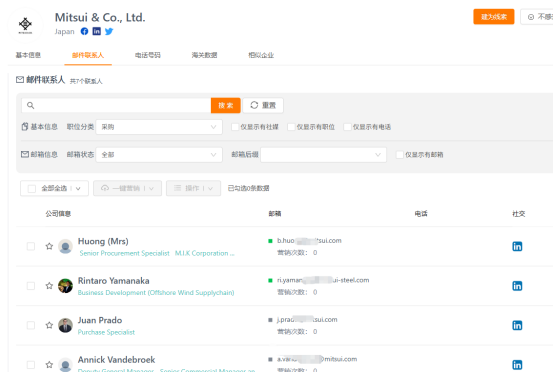This screenshot has height=373, width=553.
Task: Click the 公司信息 column header
Action: [58, 214]
